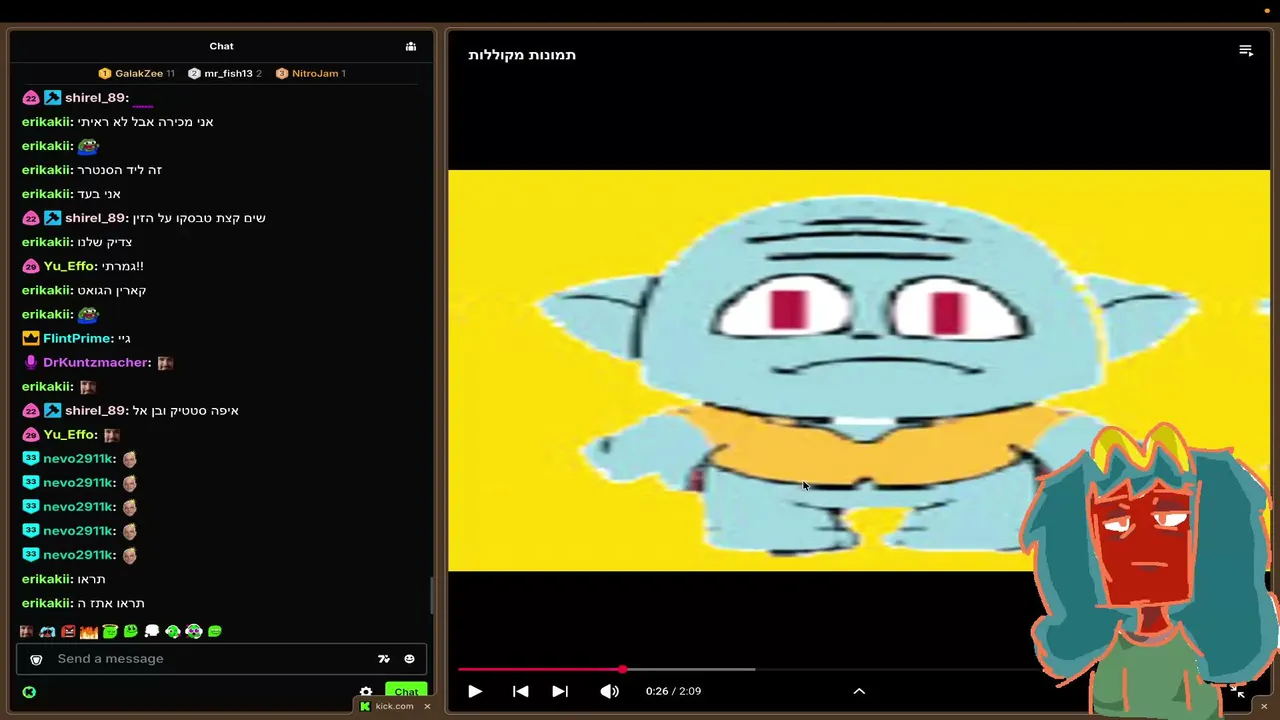Play the video in the player
This screenshot has width=1280, height=720.
(475, 691)
